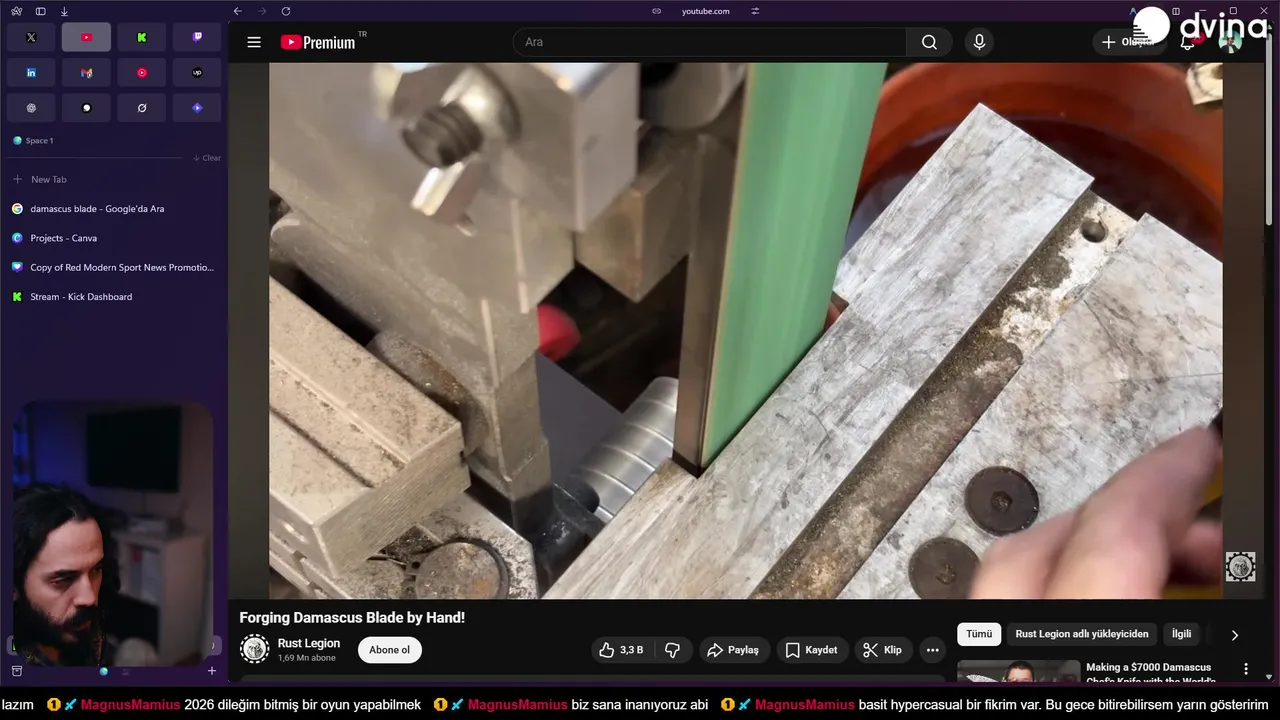Open the browser downloads icon
This screenshot has width=1280, height=720.
pos(64,11)
